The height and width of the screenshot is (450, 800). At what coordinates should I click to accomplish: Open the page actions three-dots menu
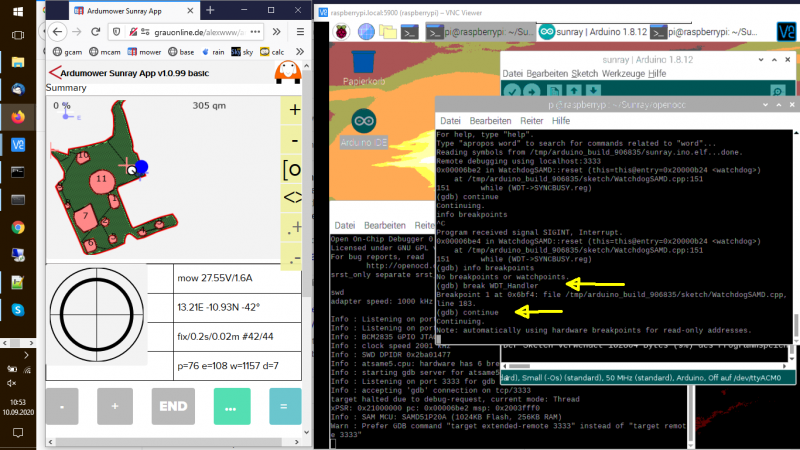(x=256, y=32)
